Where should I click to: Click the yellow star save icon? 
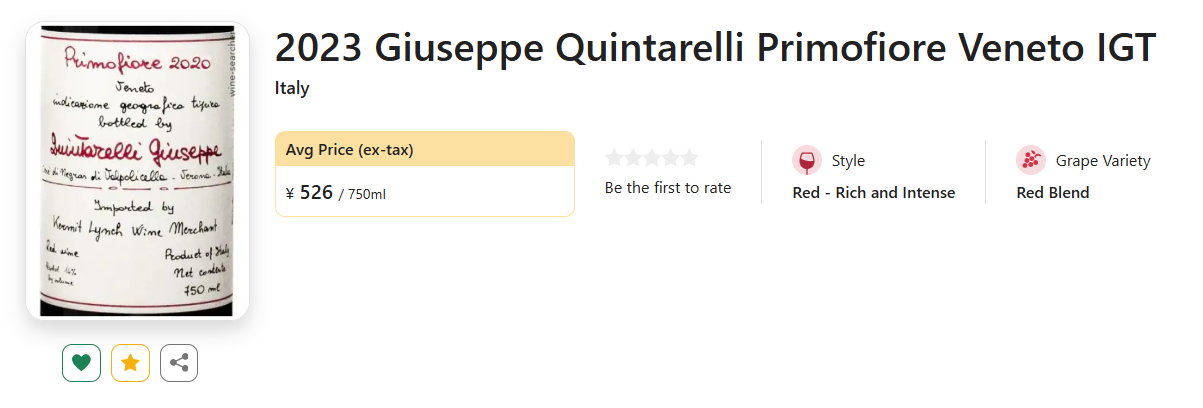tap(130, 363)
